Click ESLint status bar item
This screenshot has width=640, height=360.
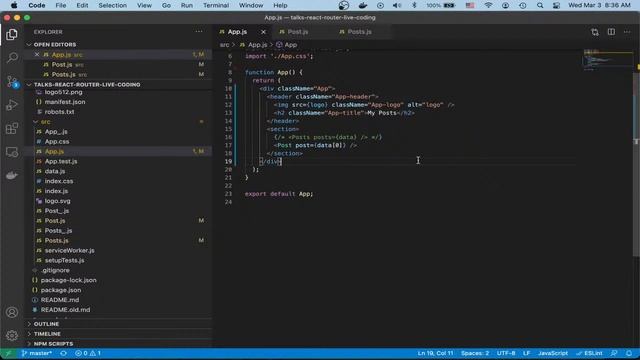(589, 353)
